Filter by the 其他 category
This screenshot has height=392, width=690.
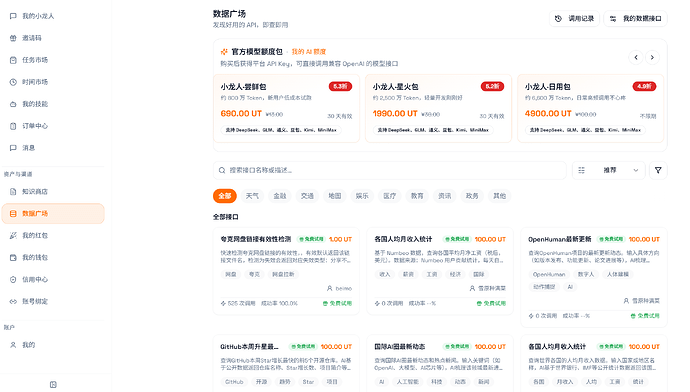(499, 196)
